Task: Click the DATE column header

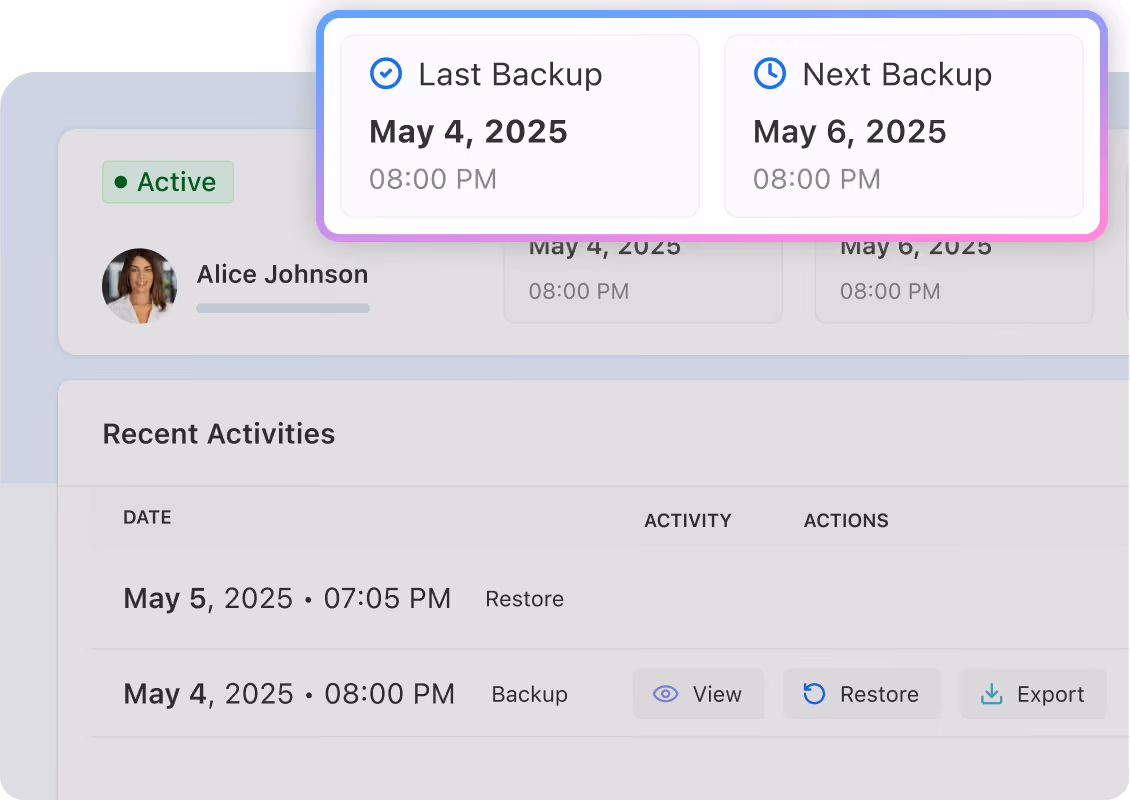Action: point(148,517)
